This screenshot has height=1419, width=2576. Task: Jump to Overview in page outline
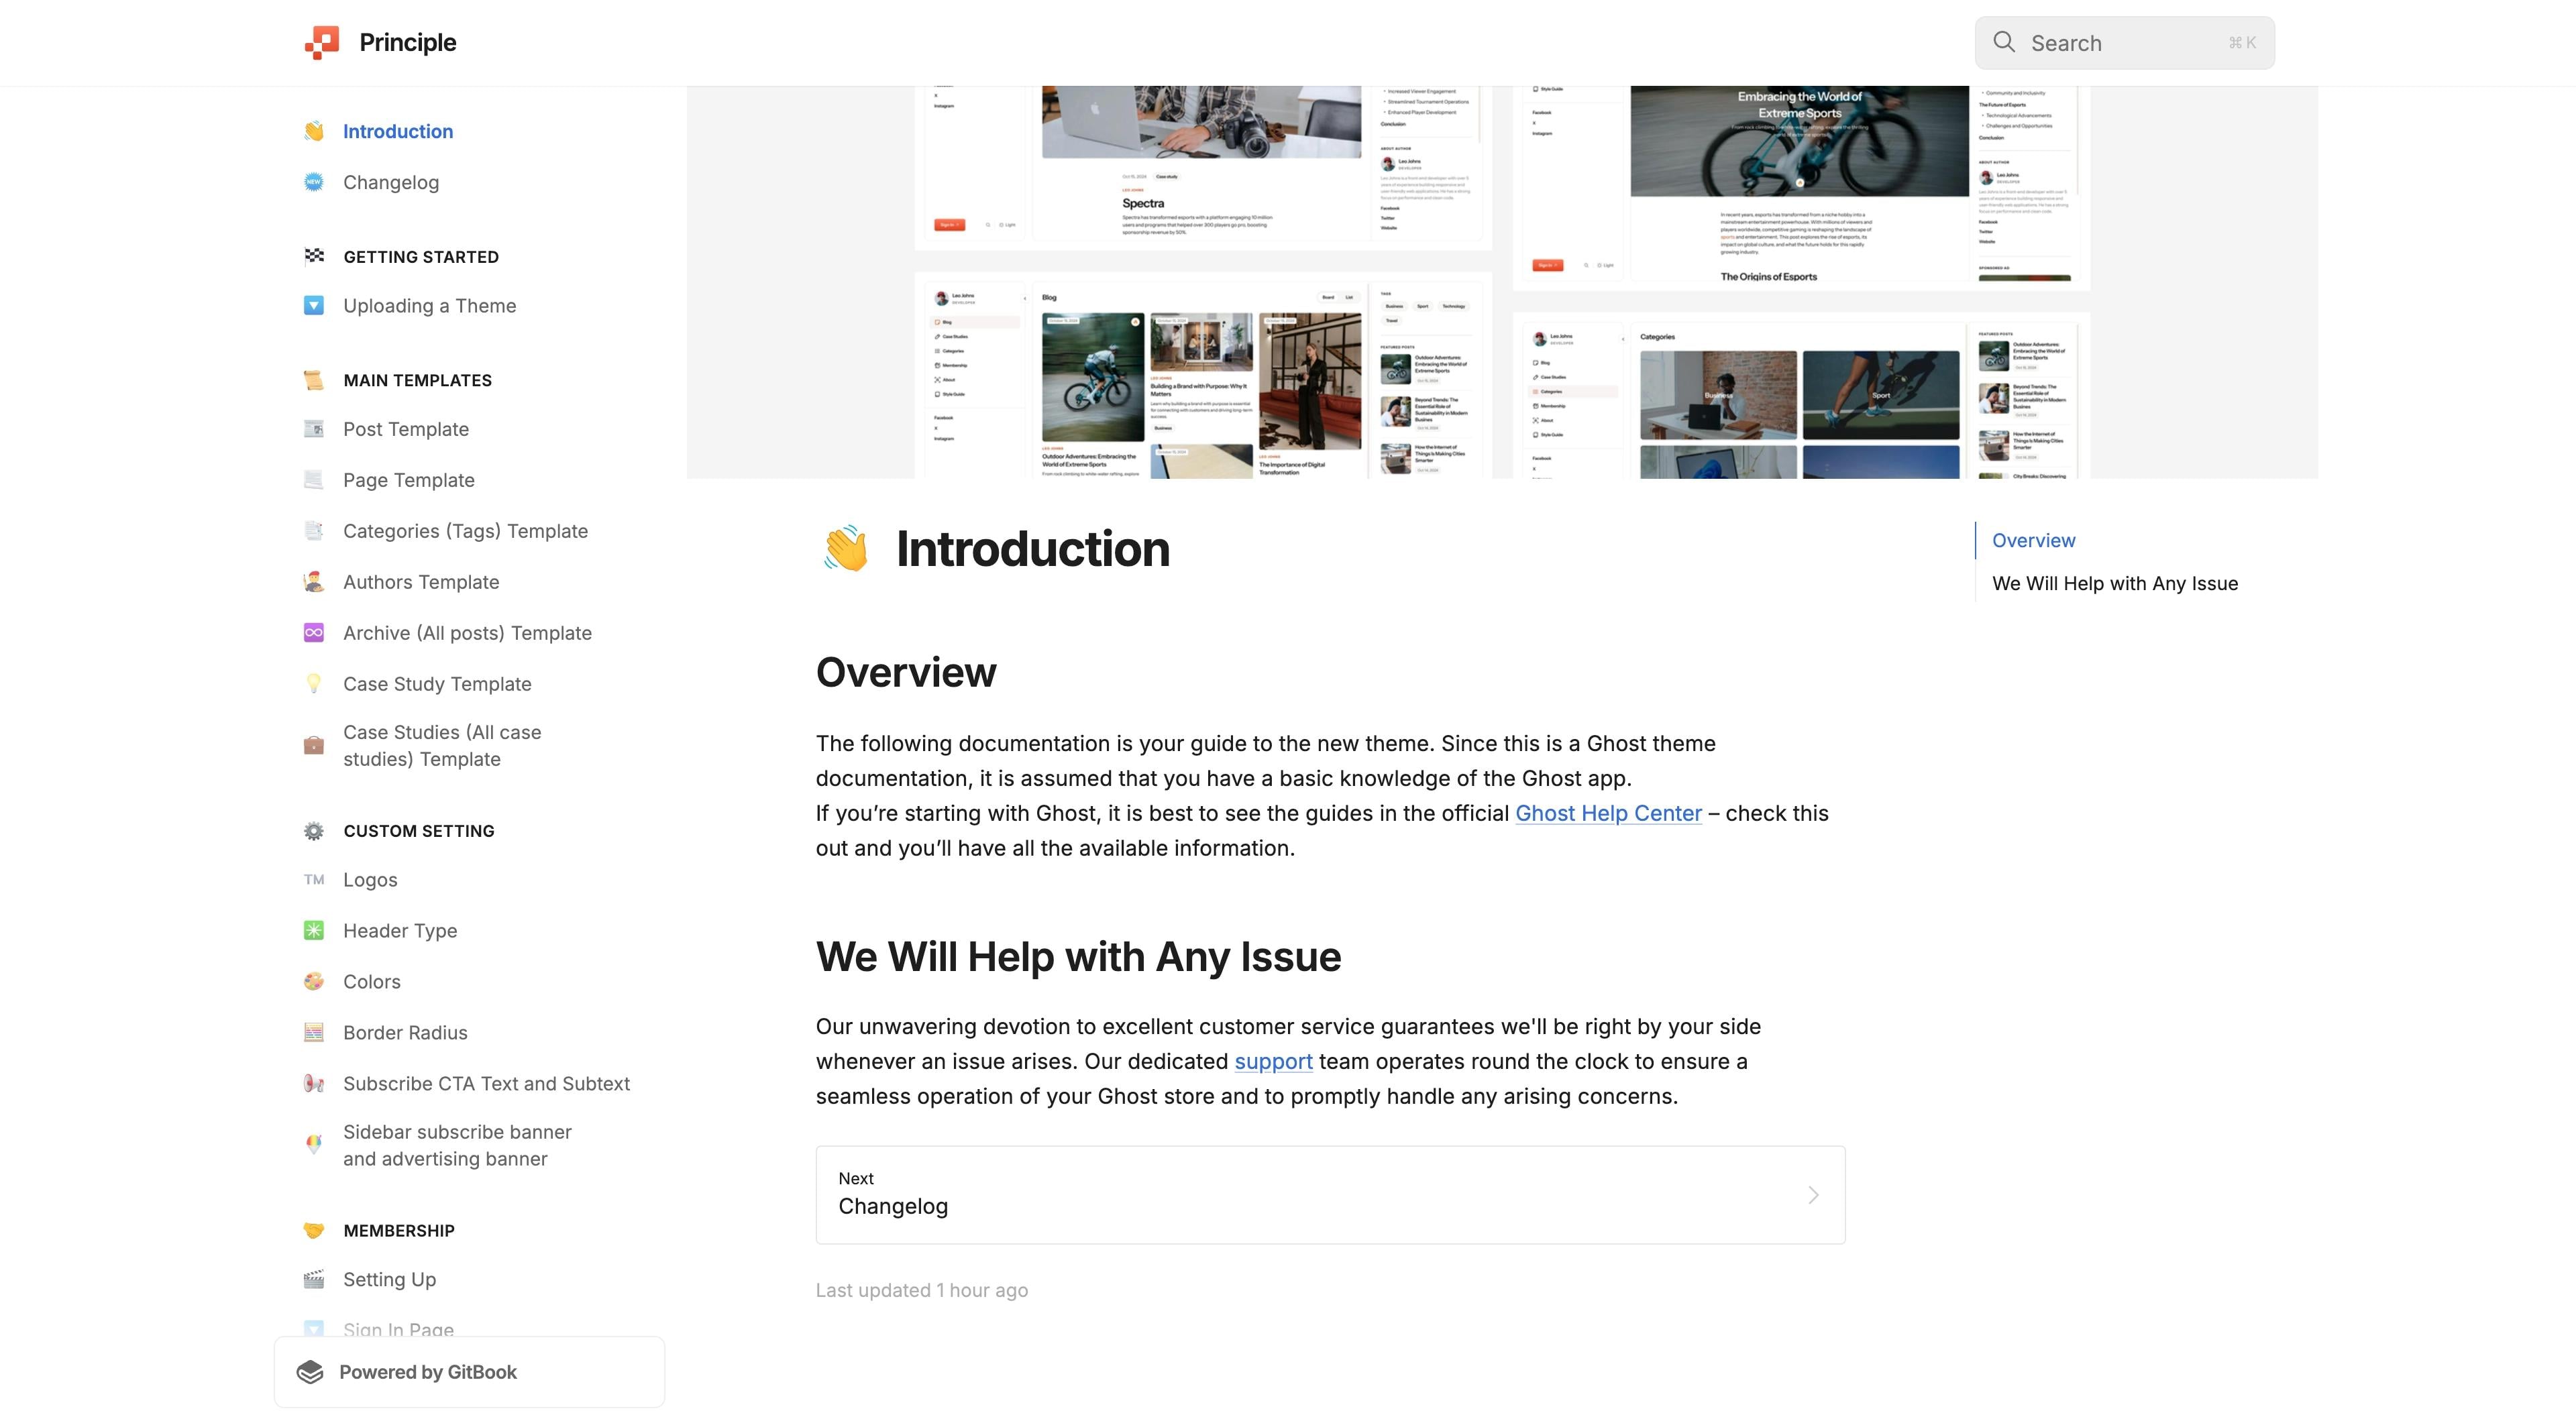2033,540
